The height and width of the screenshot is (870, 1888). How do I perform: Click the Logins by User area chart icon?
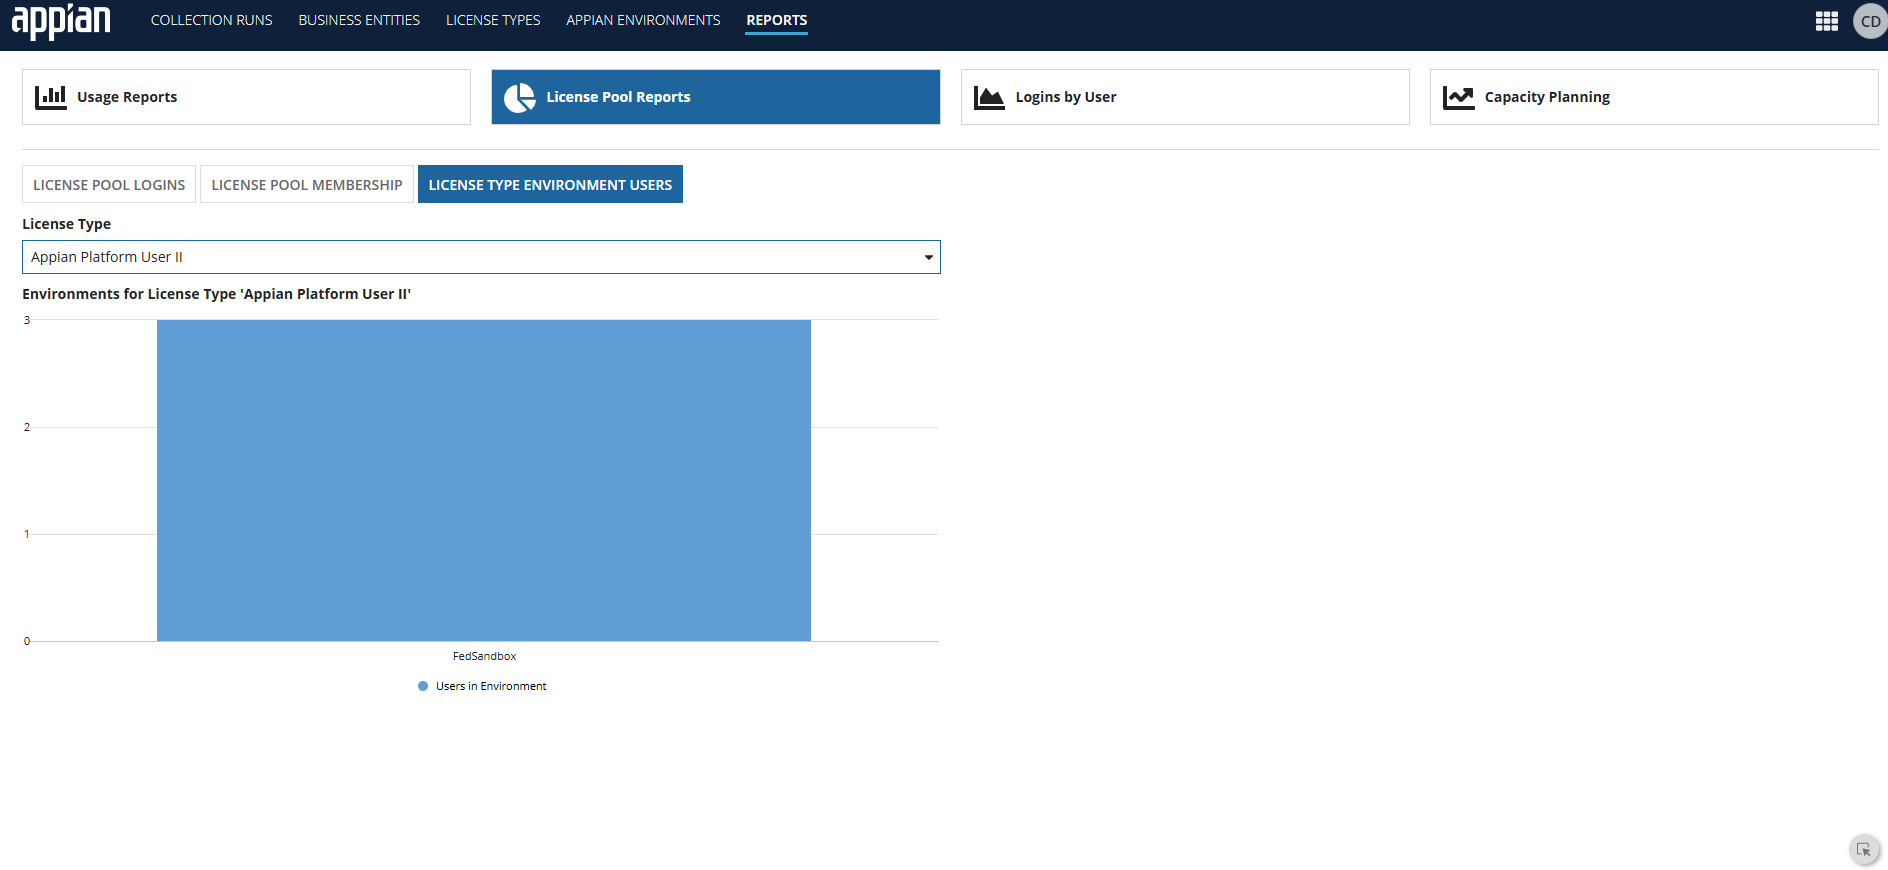pyautogui.click(x=988, y=97)
